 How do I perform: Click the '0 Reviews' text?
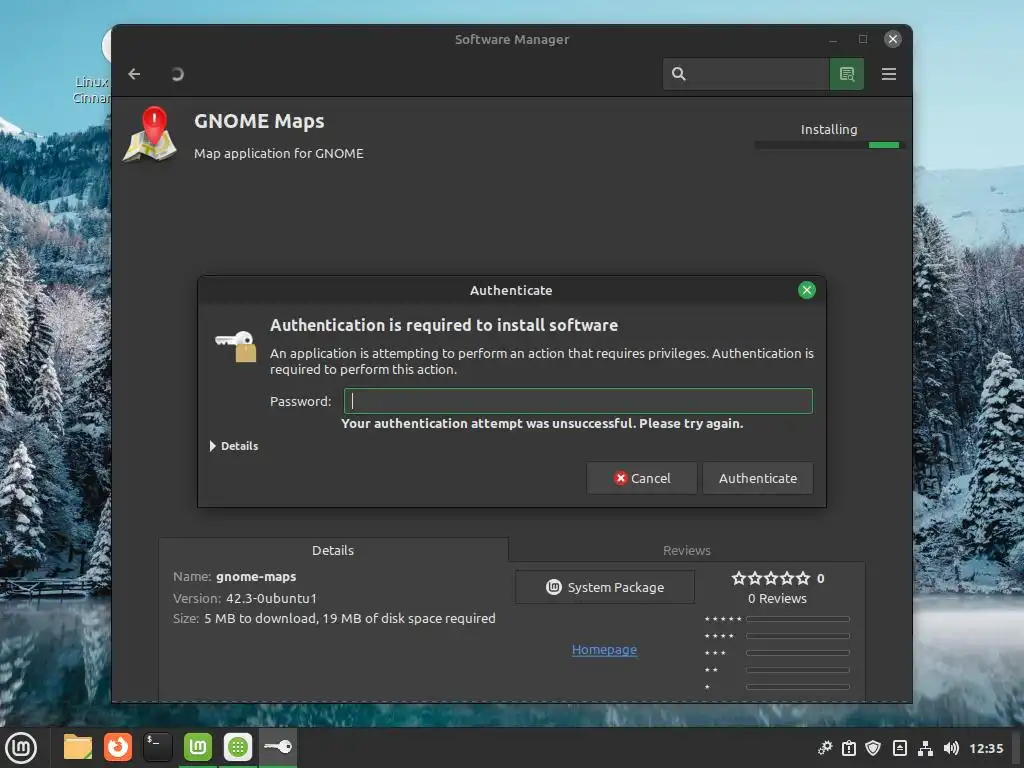tap(777, 598)
